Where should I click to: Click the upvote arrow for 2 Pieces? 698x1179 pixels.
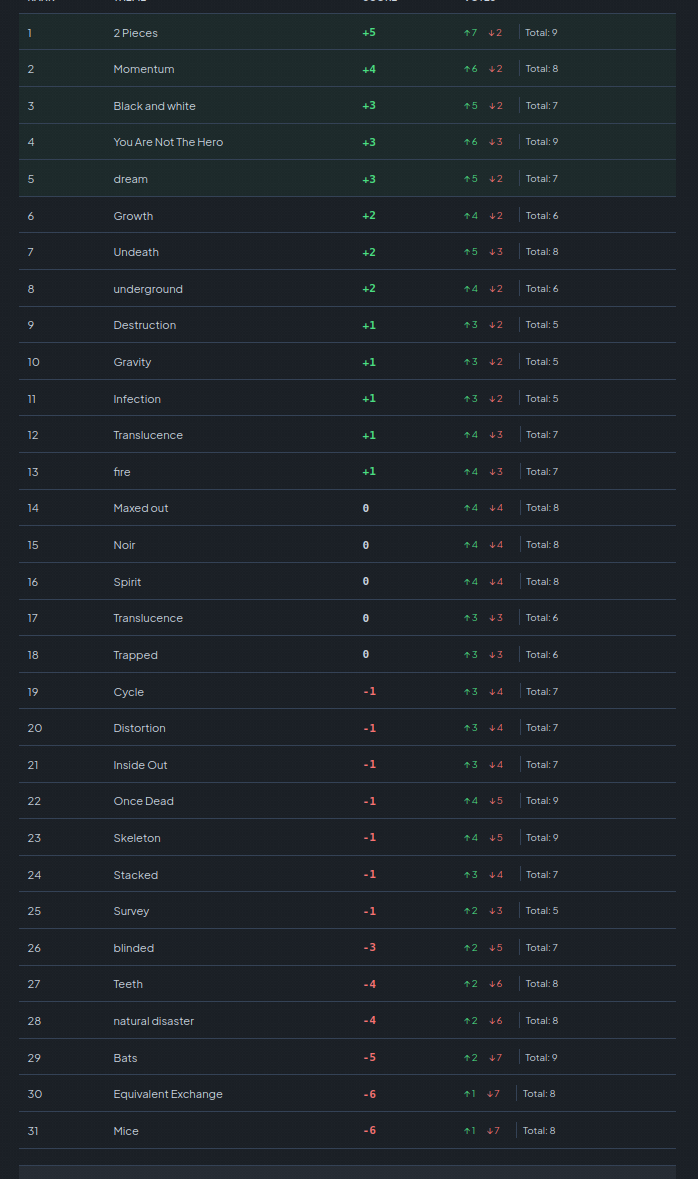point(467,33)
